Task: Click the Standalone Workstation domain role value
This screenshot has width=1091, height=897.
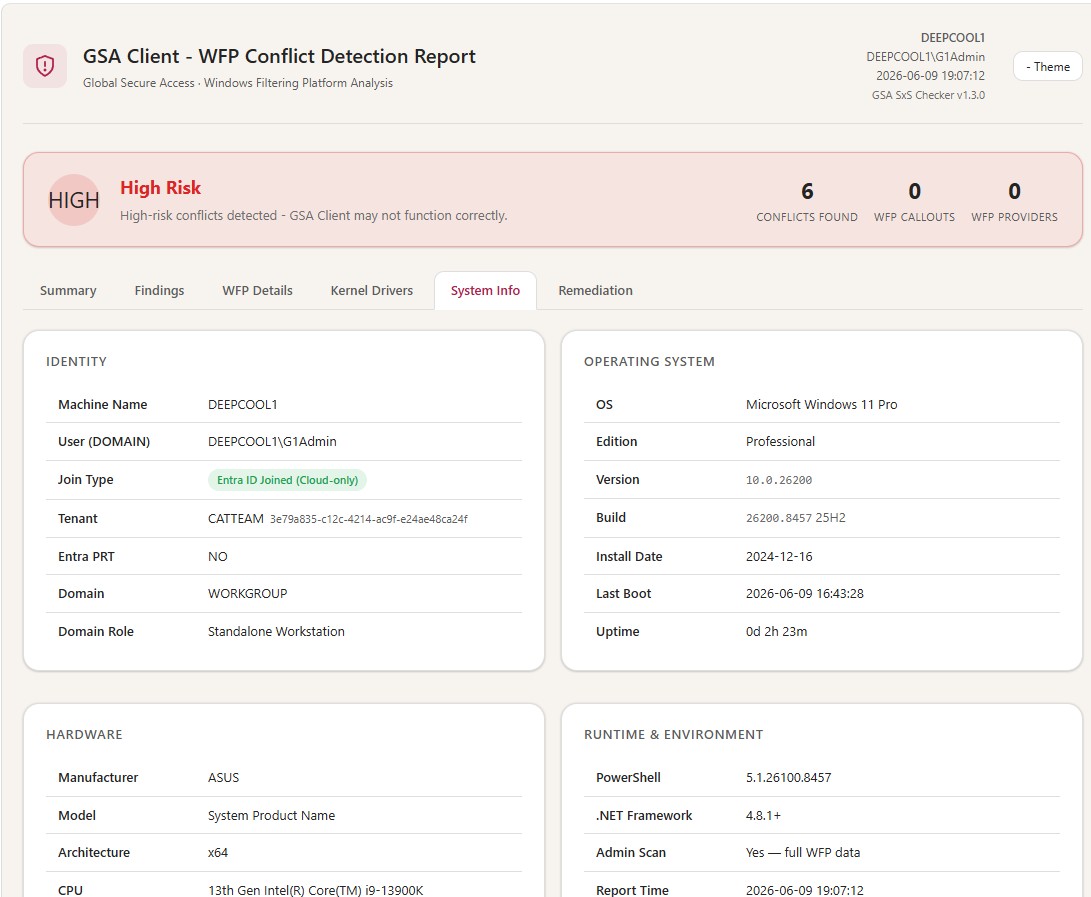Action: click(276, 631)
